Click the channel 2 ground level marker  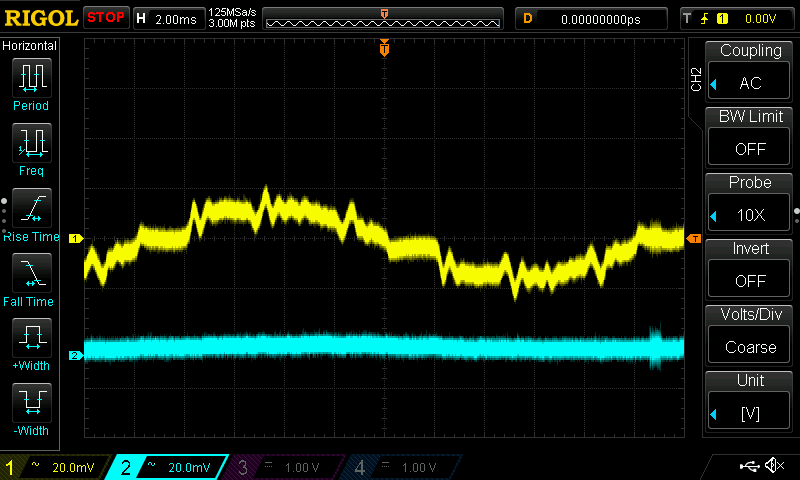(76, 356)
